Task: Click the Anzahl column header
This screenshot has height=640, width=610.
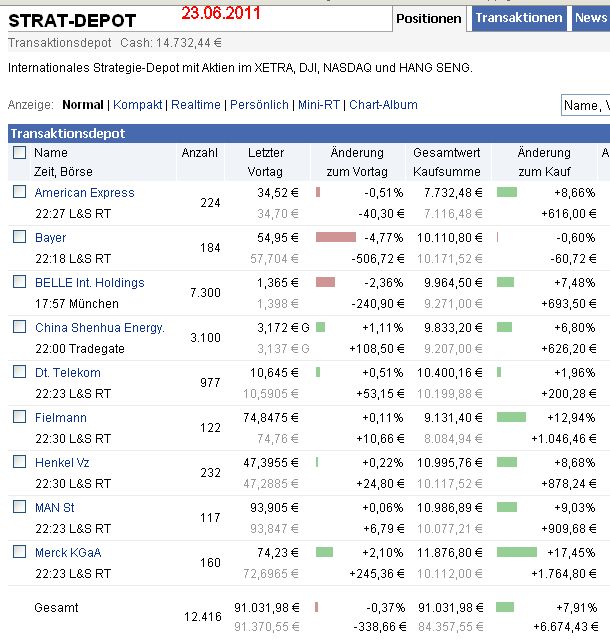Action: tap(200, 153)
